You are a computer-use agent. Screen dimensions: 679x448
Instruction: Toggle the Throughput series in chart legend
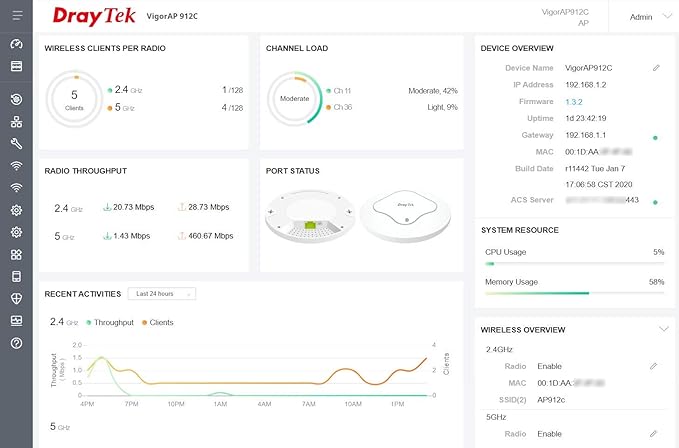113,323
